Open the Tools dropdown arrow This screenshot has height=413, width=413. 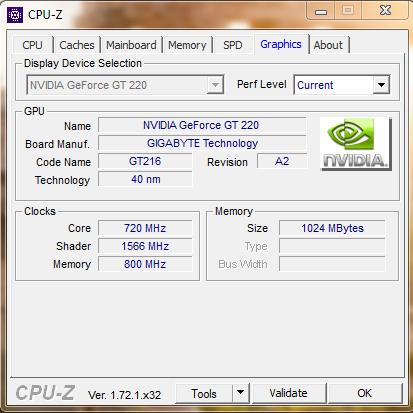[241, 393]
